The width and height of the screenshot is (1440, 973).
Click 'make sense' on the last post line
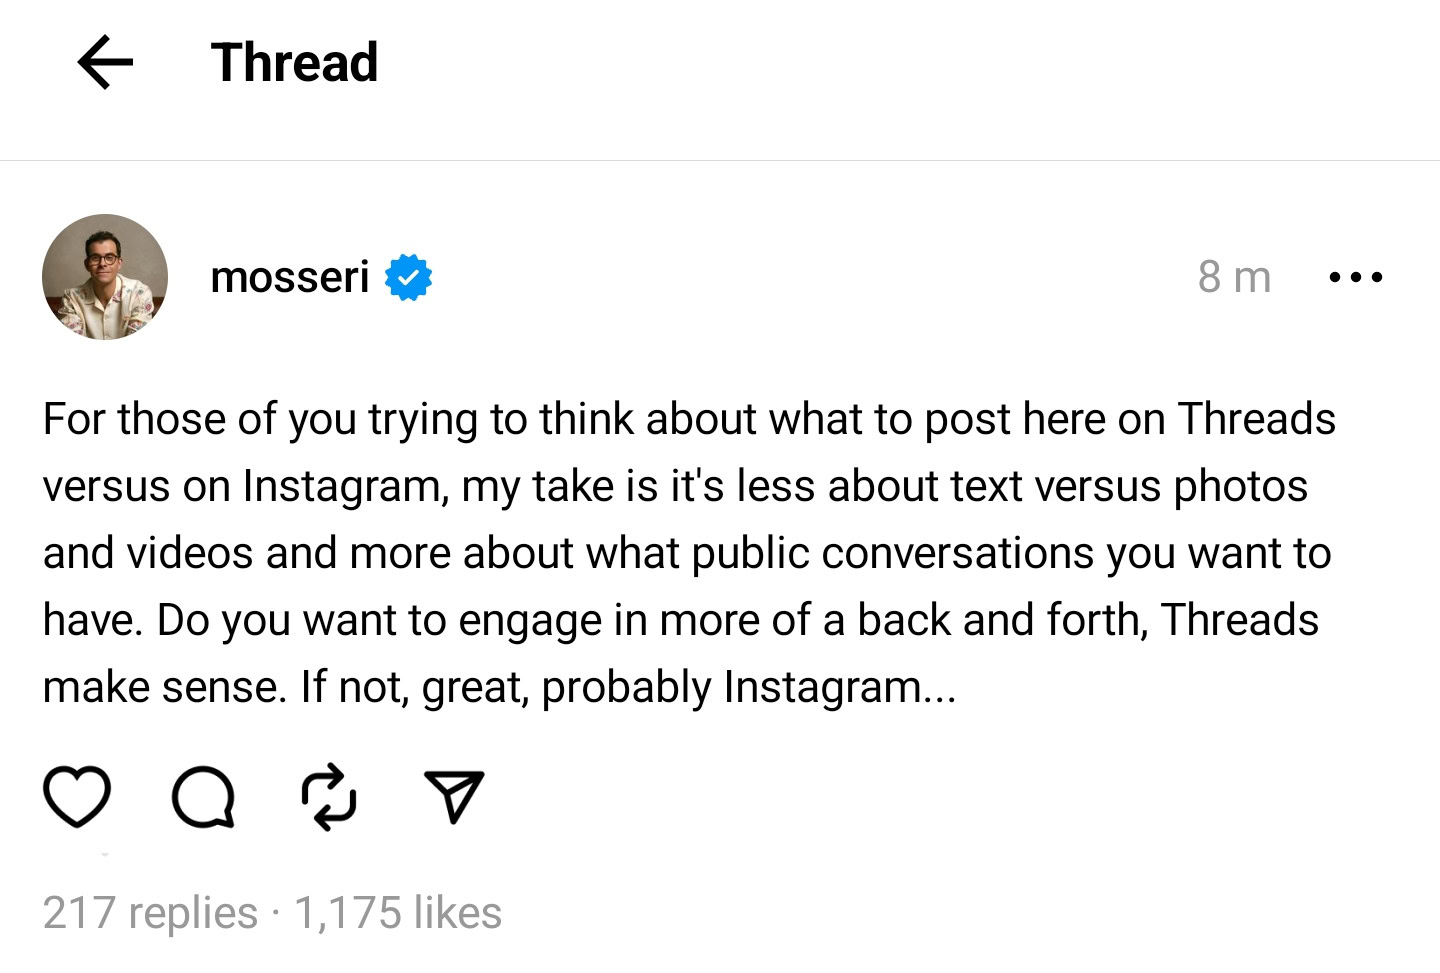pos(164,687)
